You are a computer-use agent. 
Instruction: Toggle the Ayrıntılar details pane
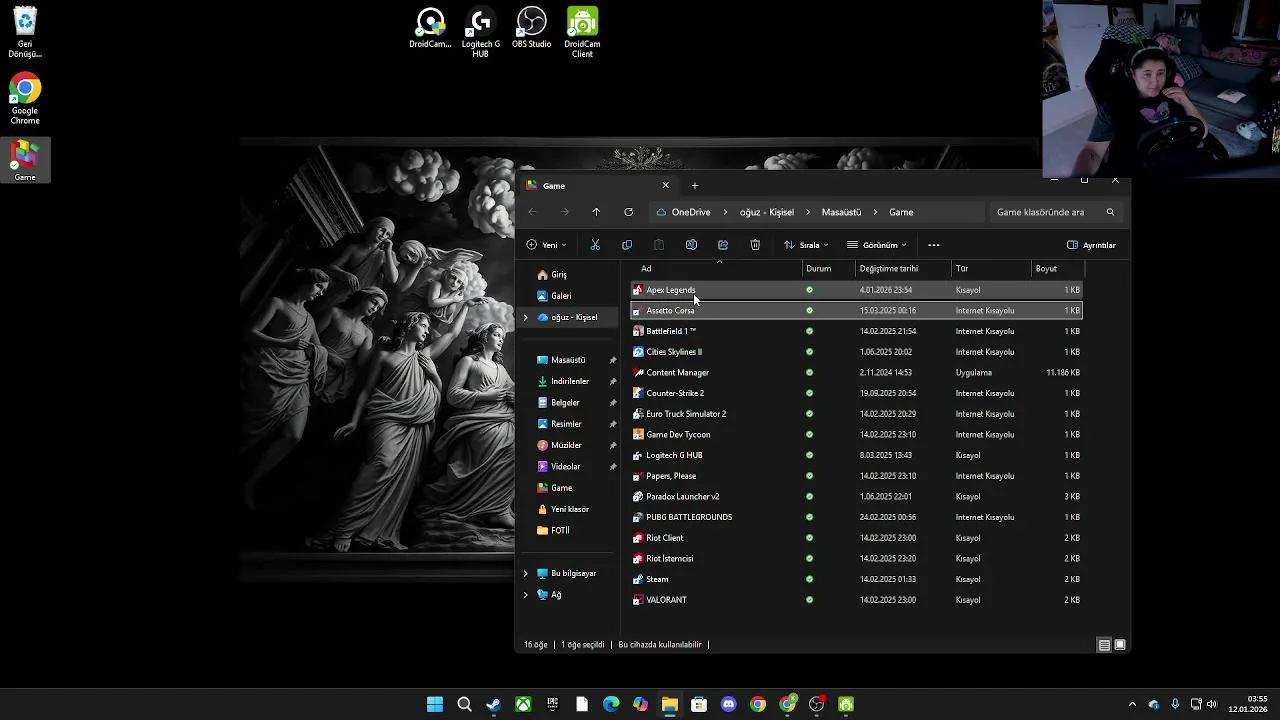point(1091,245)
